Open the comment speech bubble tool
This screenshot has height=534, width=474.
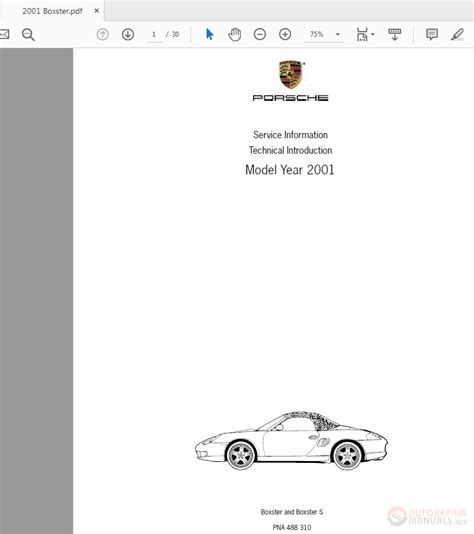(x=432, y=34)
